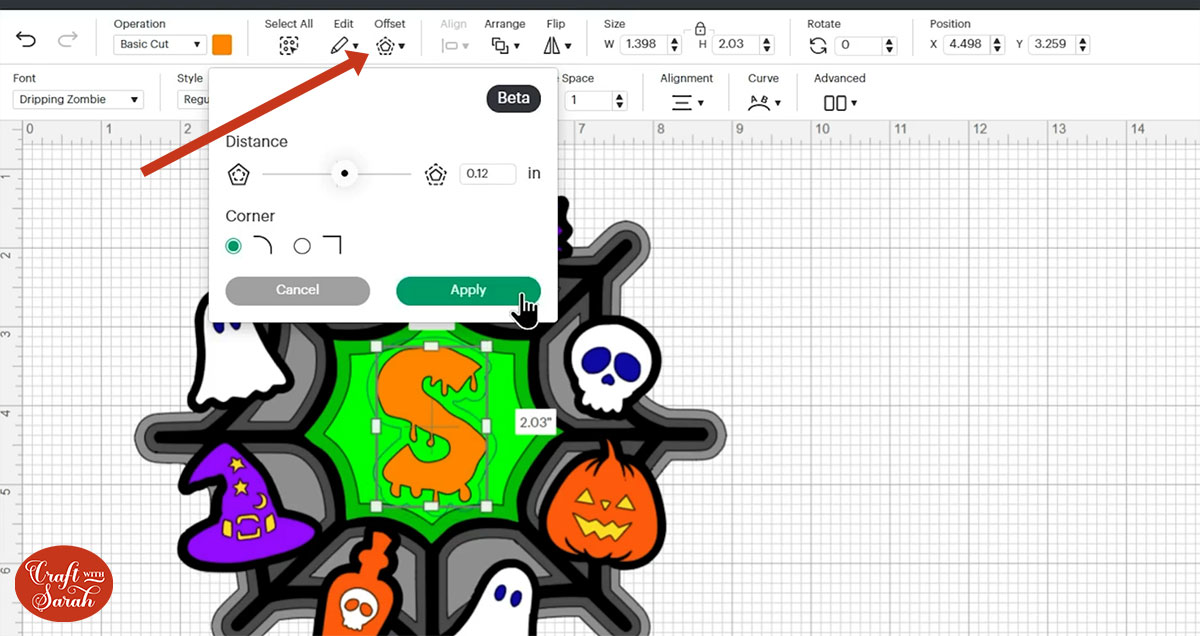Click the Space value field
Viewport: 1200px width, 636px height.
coord(589,100)
